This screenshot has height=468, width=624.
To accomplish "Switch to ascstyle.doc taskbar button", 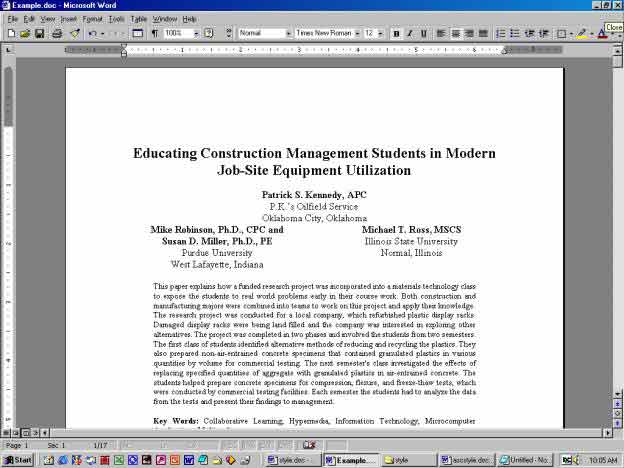I will tap(466, 460).
